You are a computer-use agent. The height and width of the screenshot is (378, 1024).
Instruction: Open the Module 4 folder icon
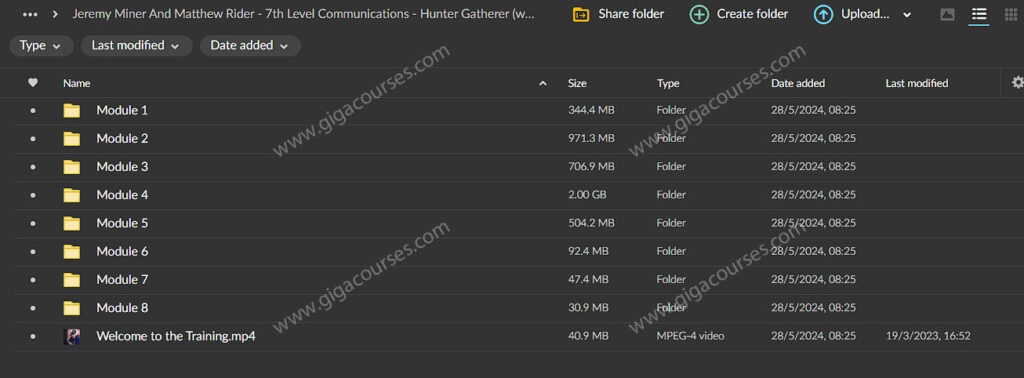pos(72,195)
